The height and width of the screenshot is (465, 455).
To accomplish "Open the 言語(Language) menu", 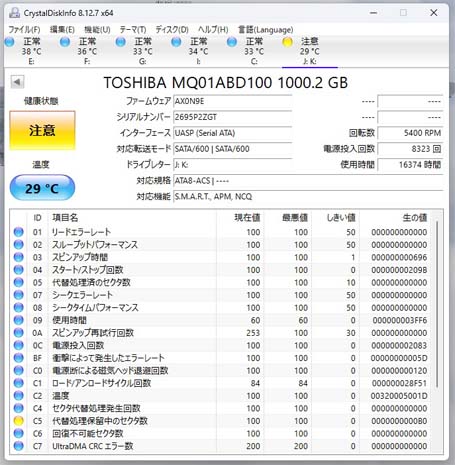I will pos(266,30).
